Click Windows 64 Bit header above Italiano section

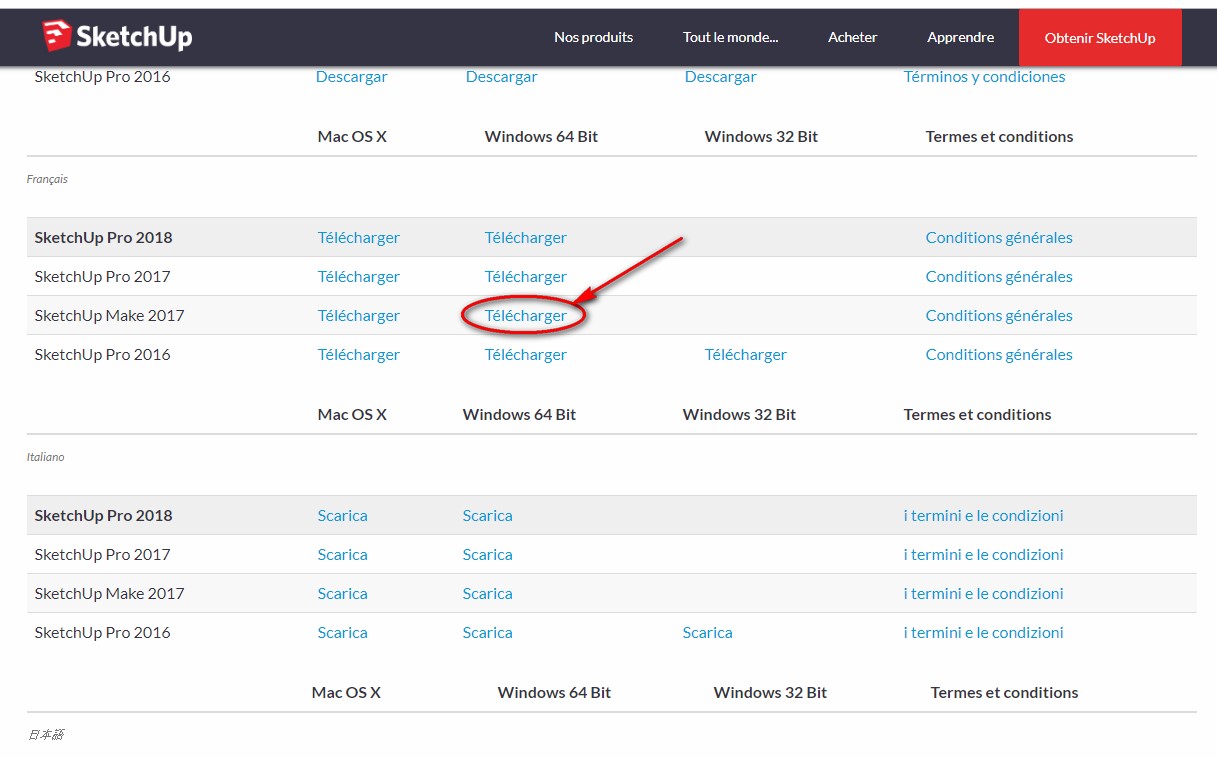point(520,415)
